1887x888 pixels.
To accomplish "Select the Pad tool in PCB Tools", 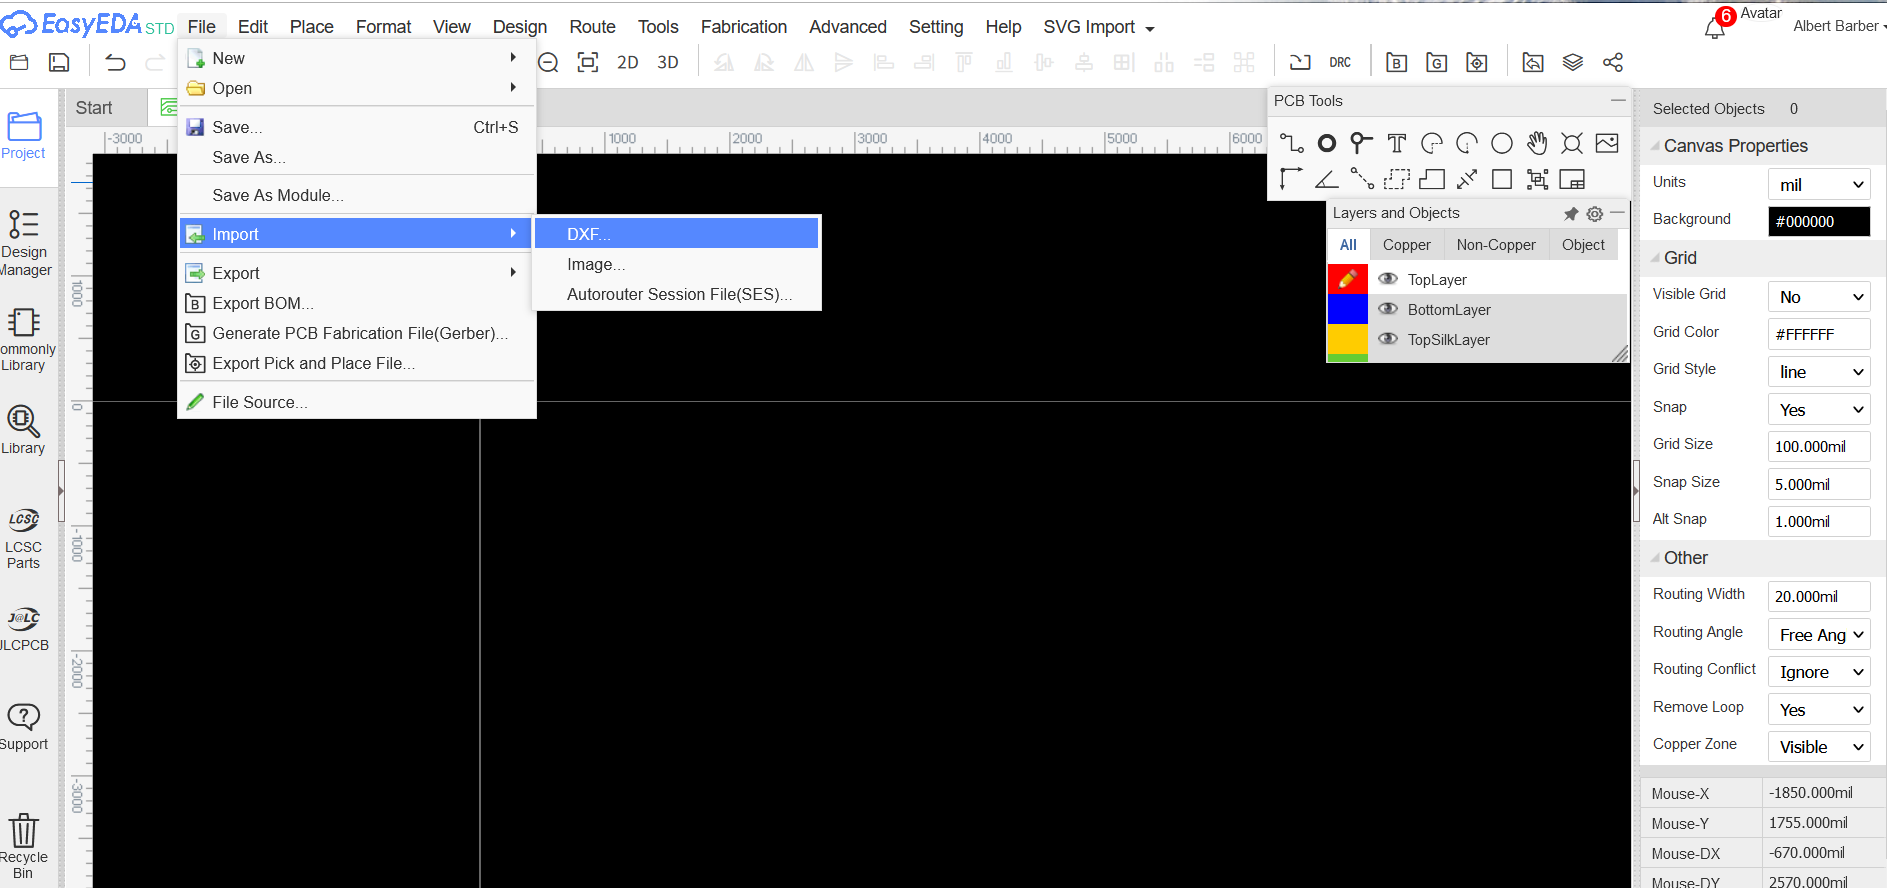I will click(x=1326, y=143).
